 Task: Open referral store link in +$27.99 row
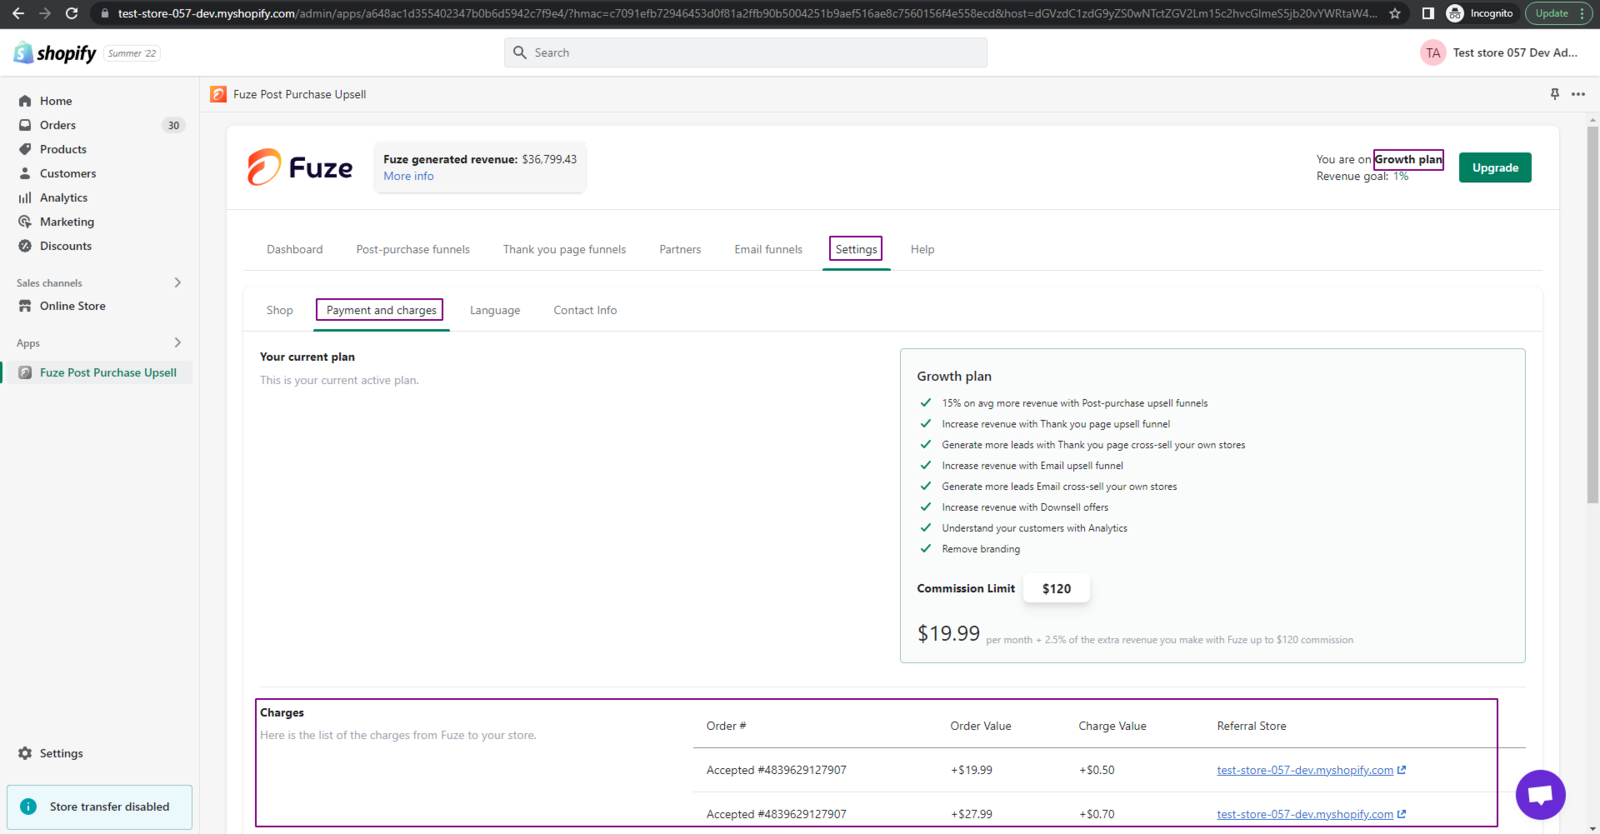click(x=1311, y=814)
